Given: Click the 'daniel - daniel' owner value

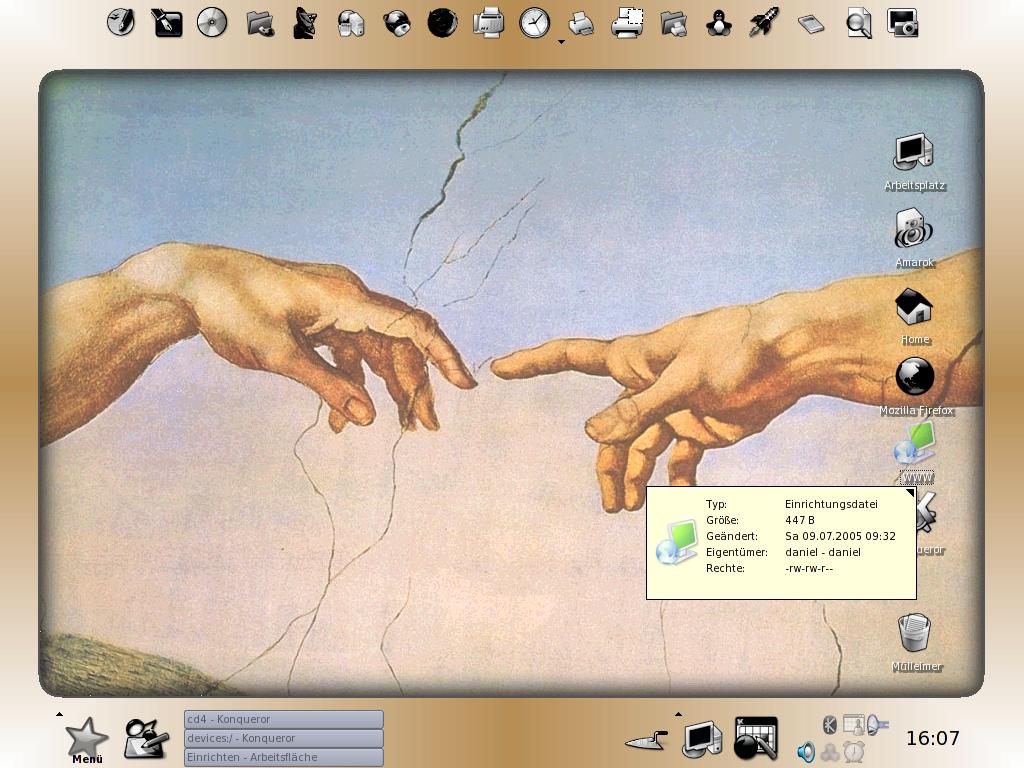Looking at the screenshot, I should tap(822, 552).
